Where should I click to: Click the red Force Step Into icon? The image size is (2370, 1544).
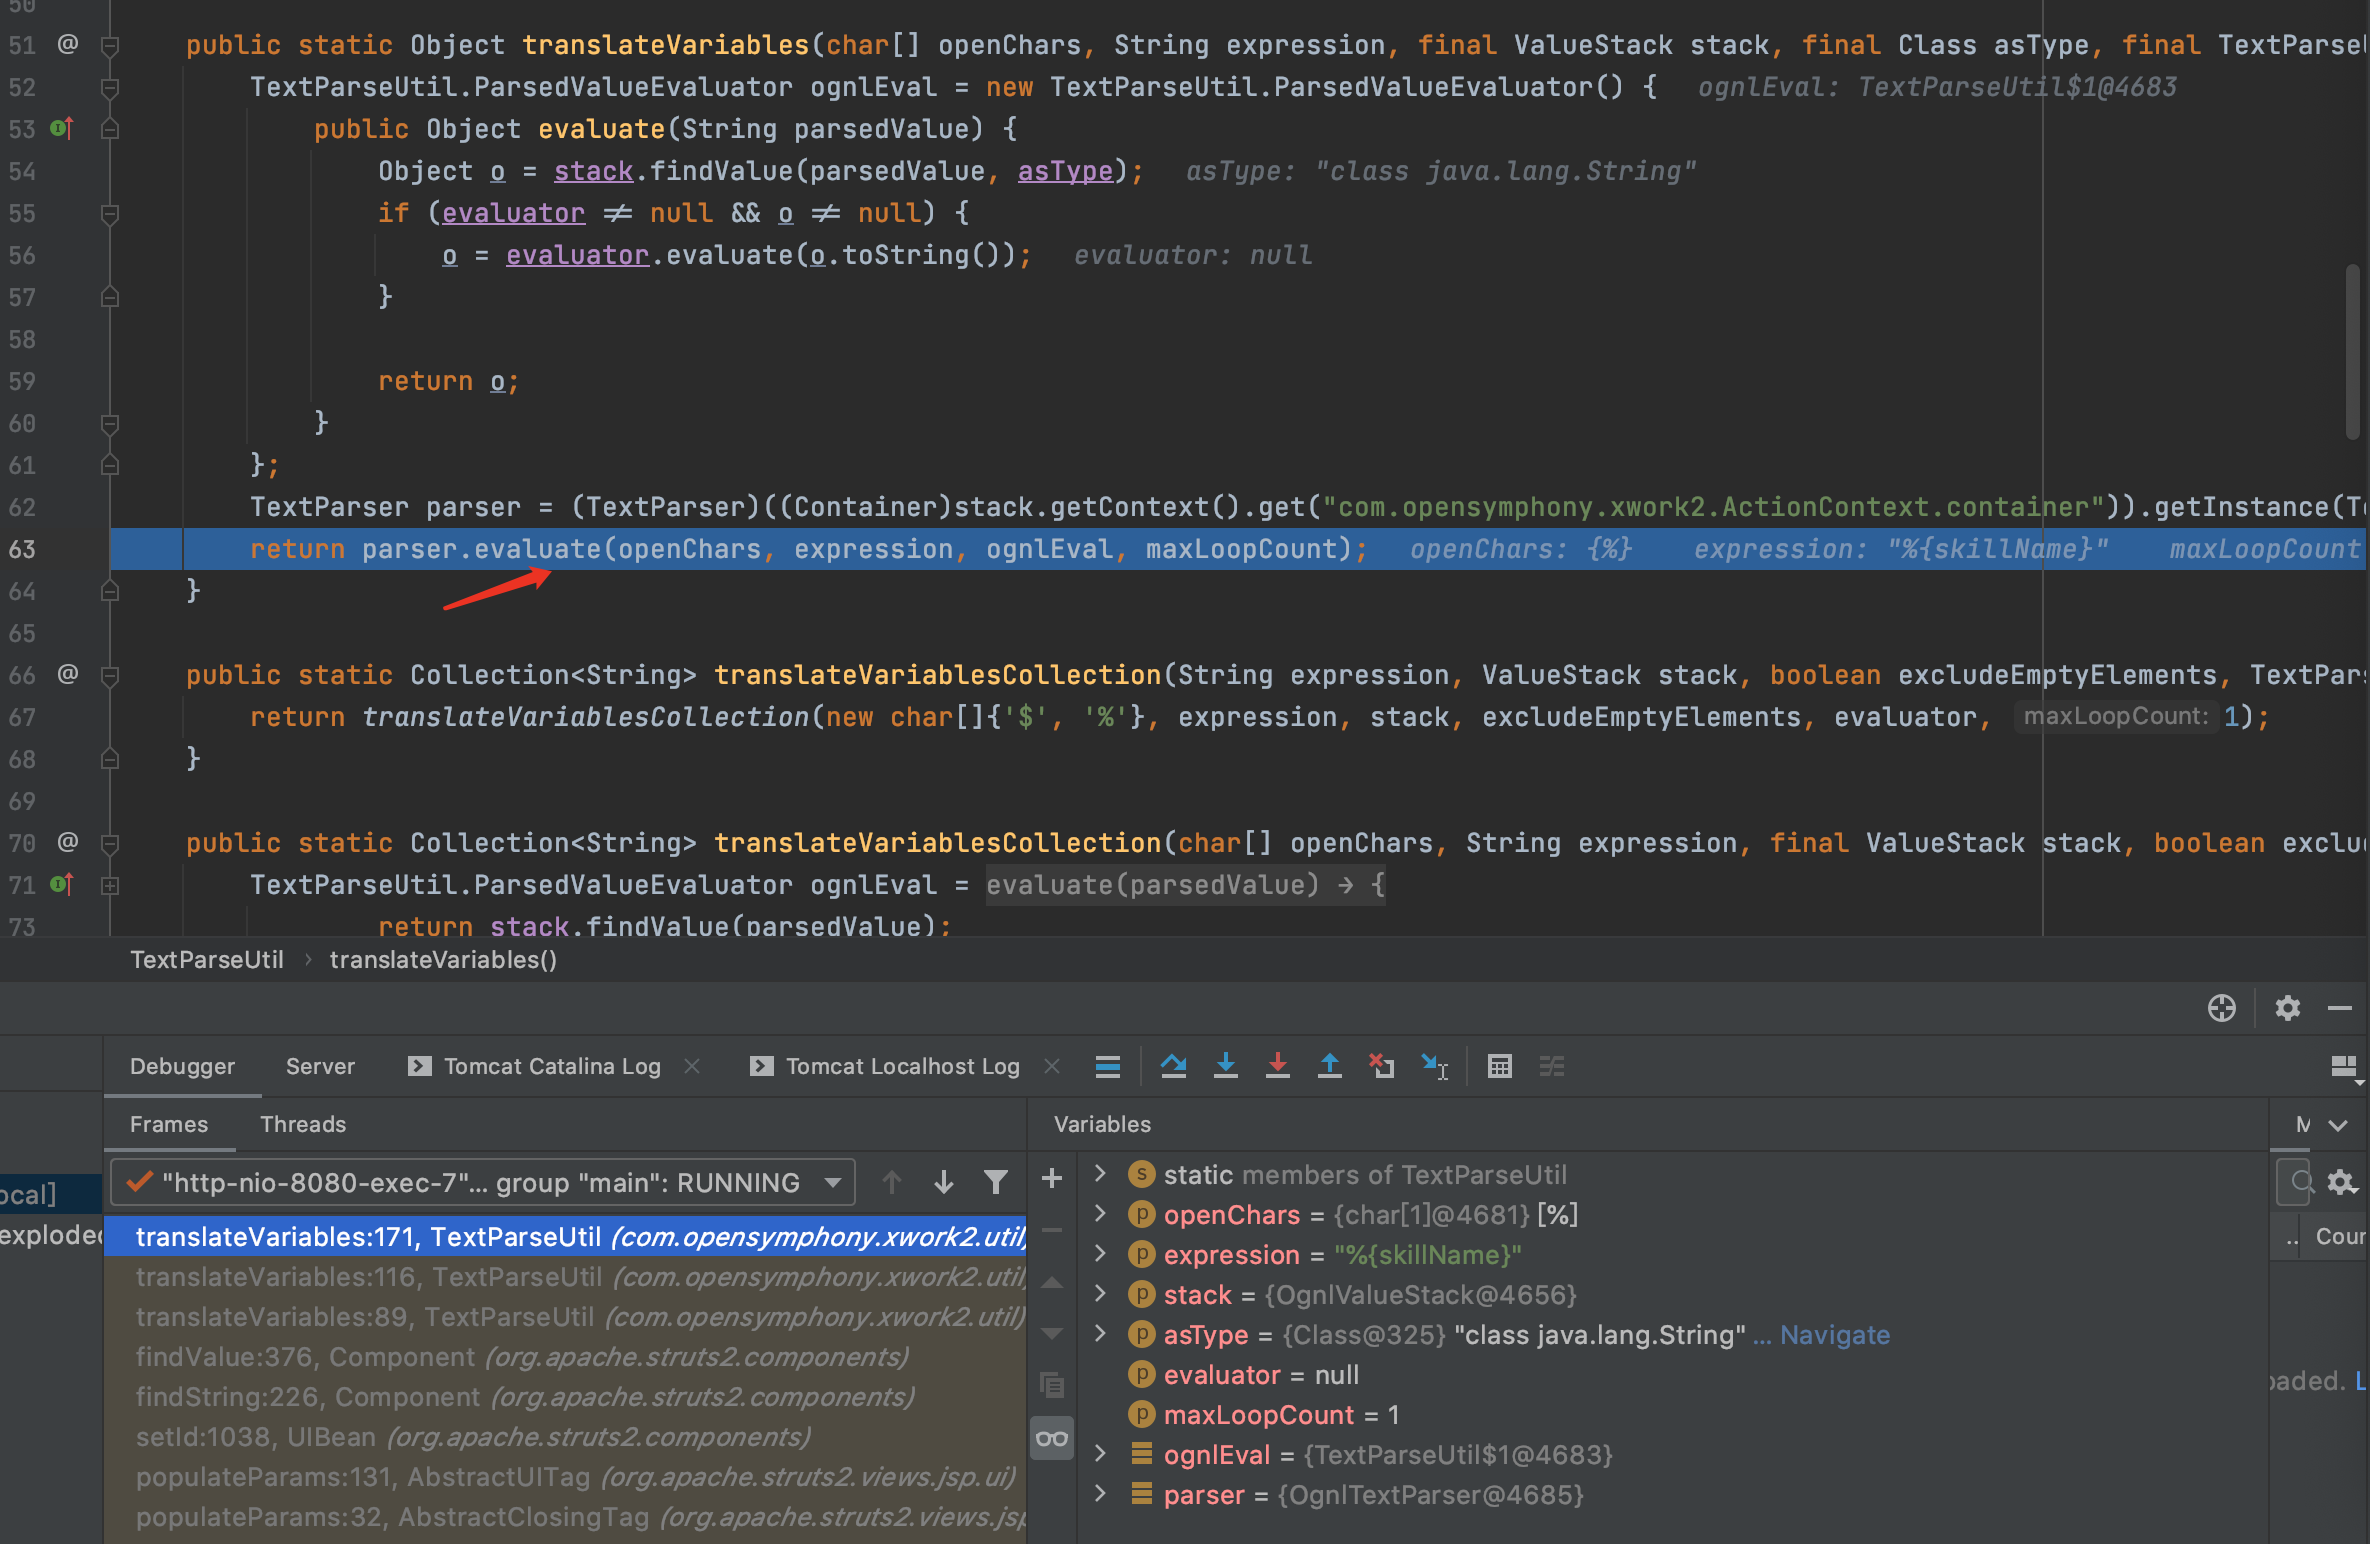[1277, 1067]
